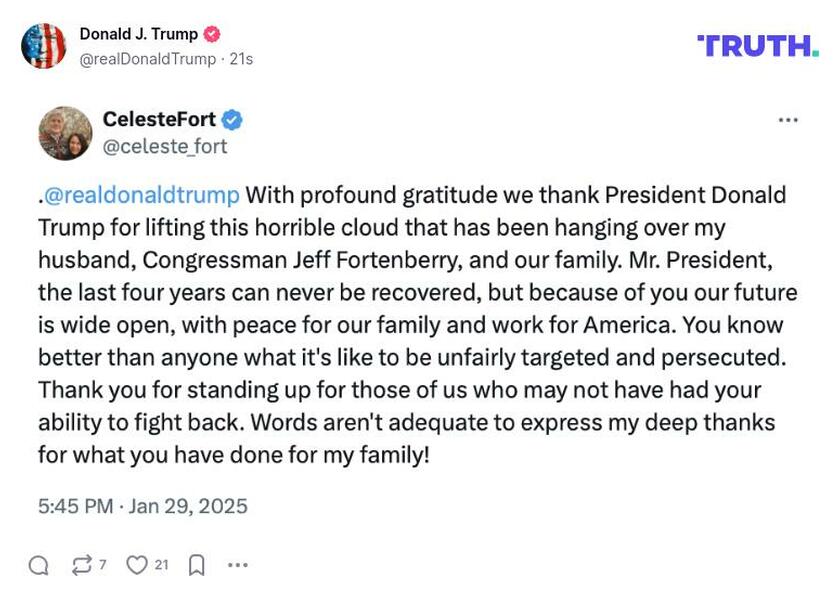Visit @celeste_fort's profile handle

point(166,145)
